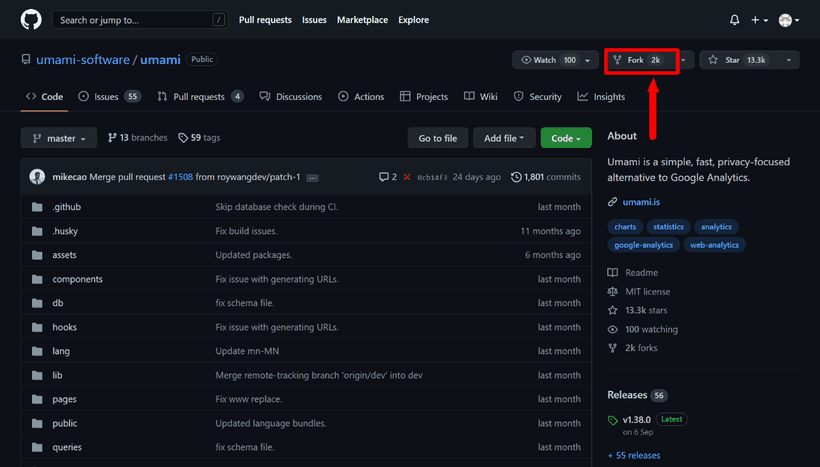Open the lang folder
This screenshot has width=820, height=467.
point(61,351)
